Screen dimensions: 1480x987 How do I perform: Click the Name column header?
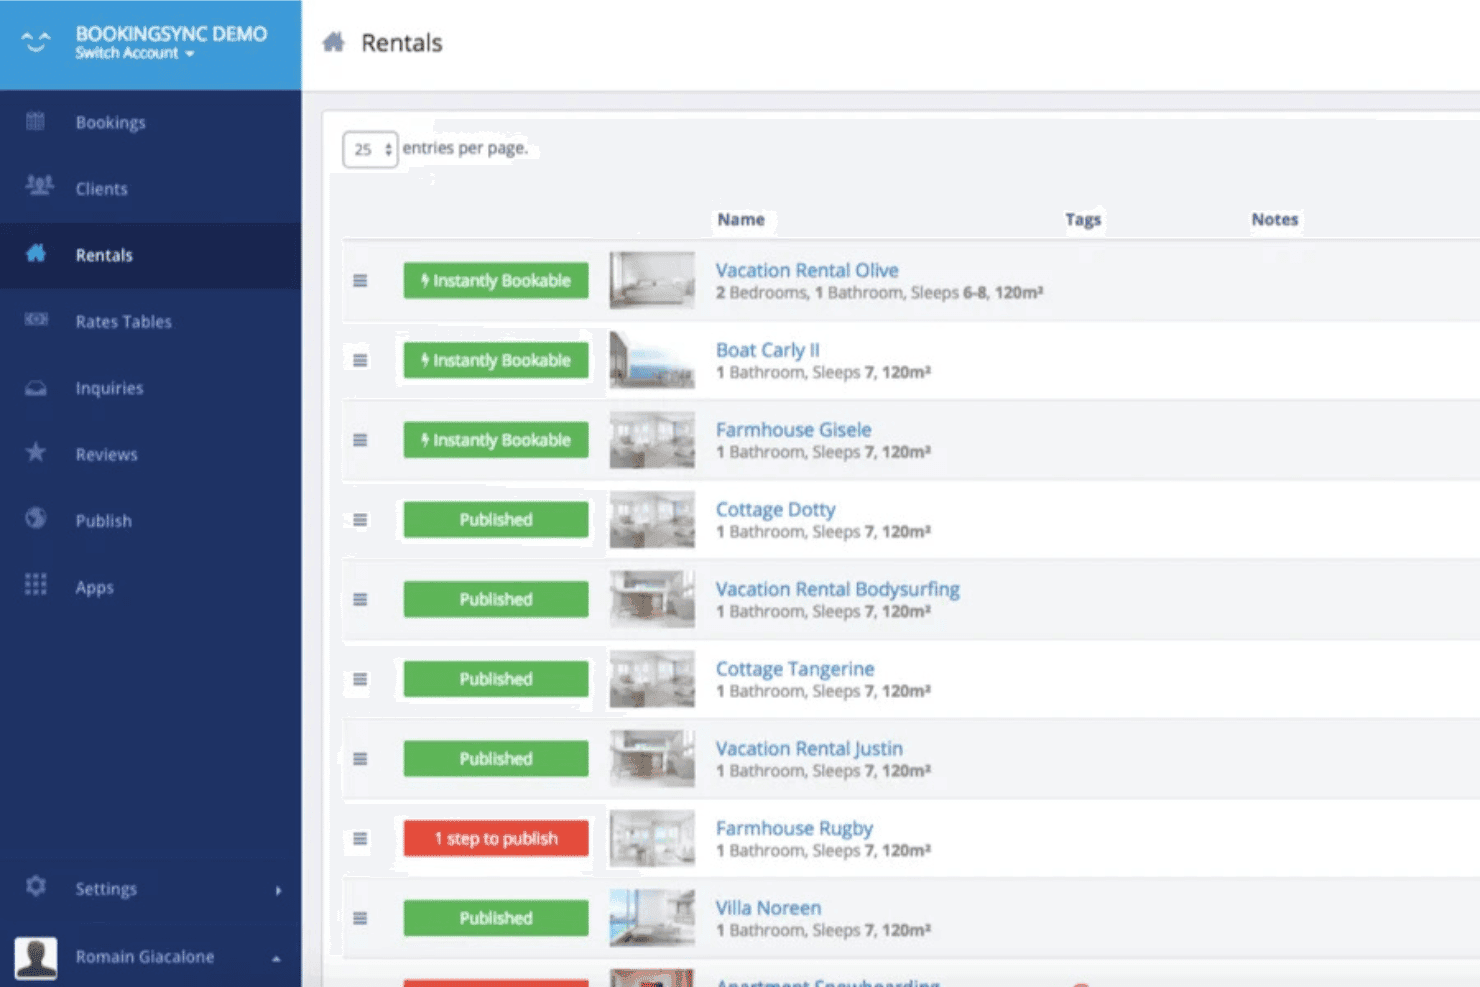(740, 219)
